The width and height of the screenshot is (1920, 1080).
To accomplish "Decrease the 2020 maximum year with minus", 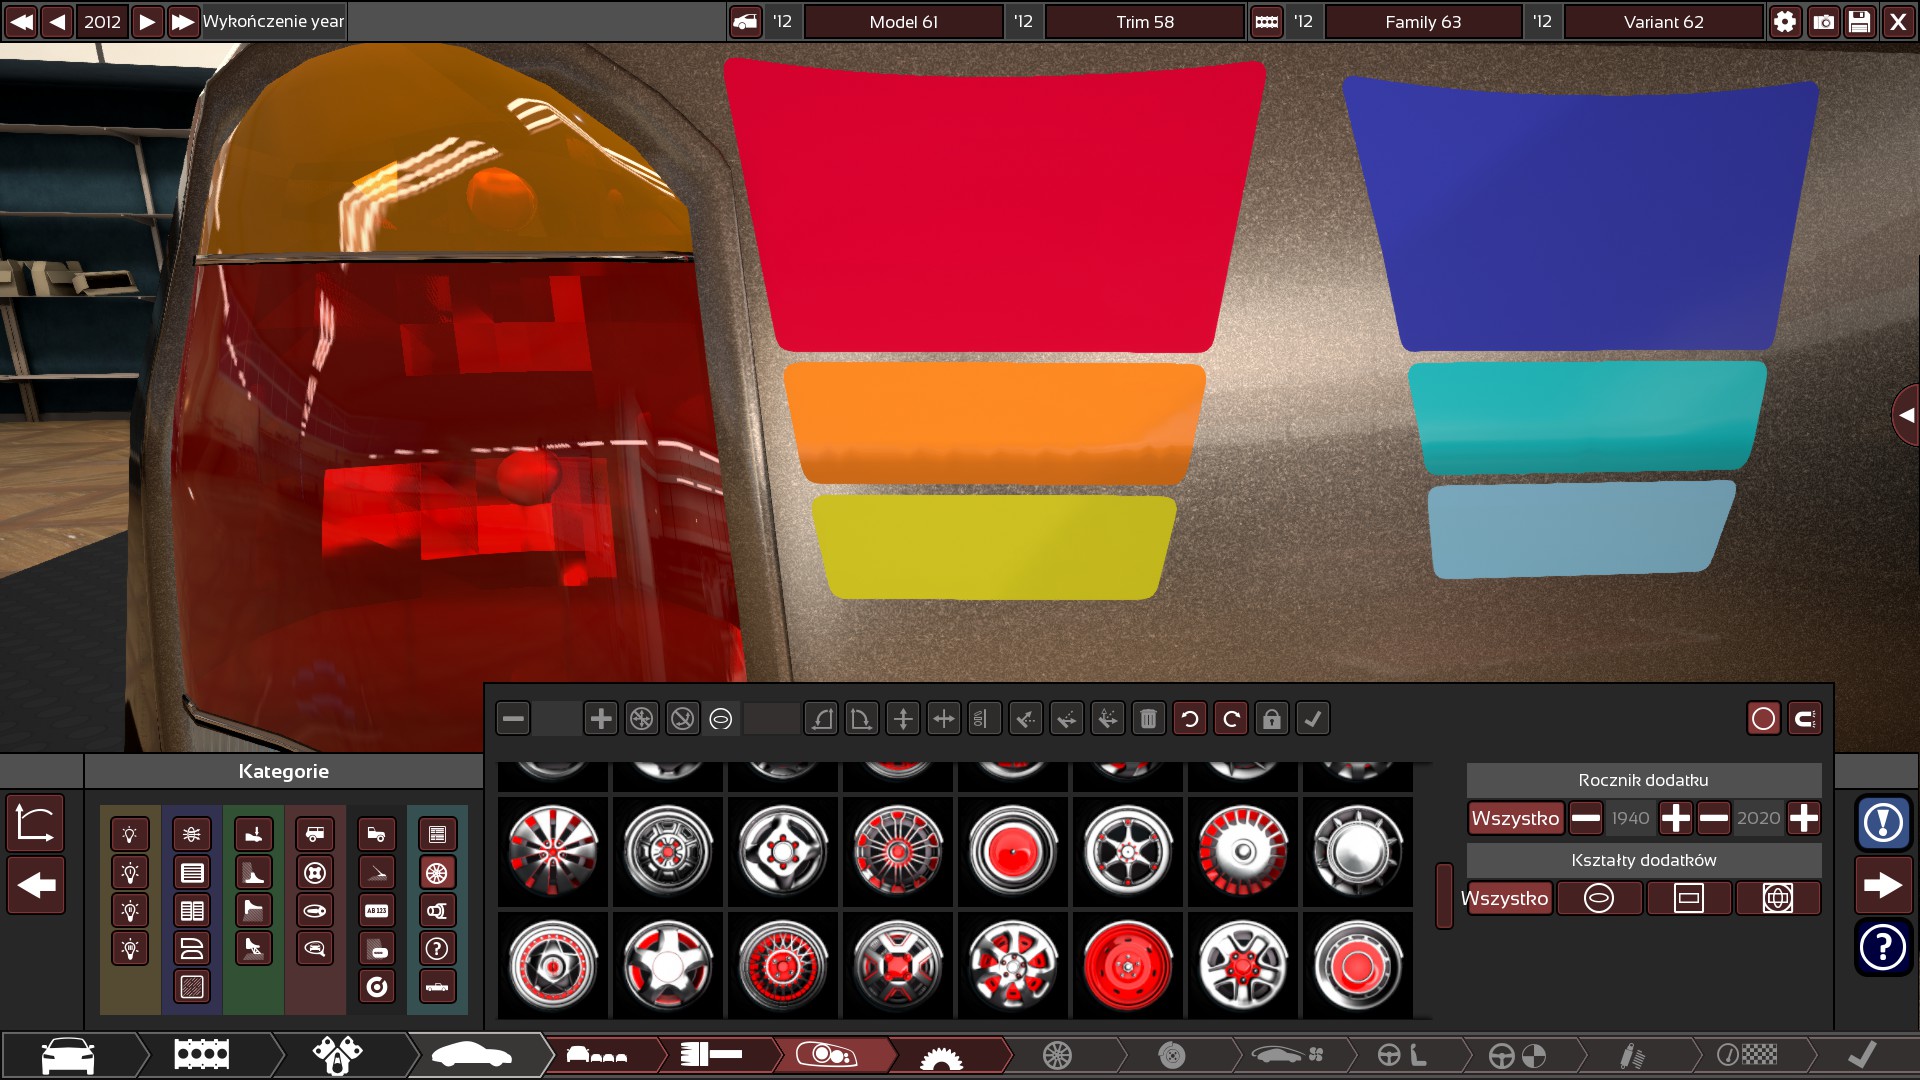I will (x=1713, y=818).
